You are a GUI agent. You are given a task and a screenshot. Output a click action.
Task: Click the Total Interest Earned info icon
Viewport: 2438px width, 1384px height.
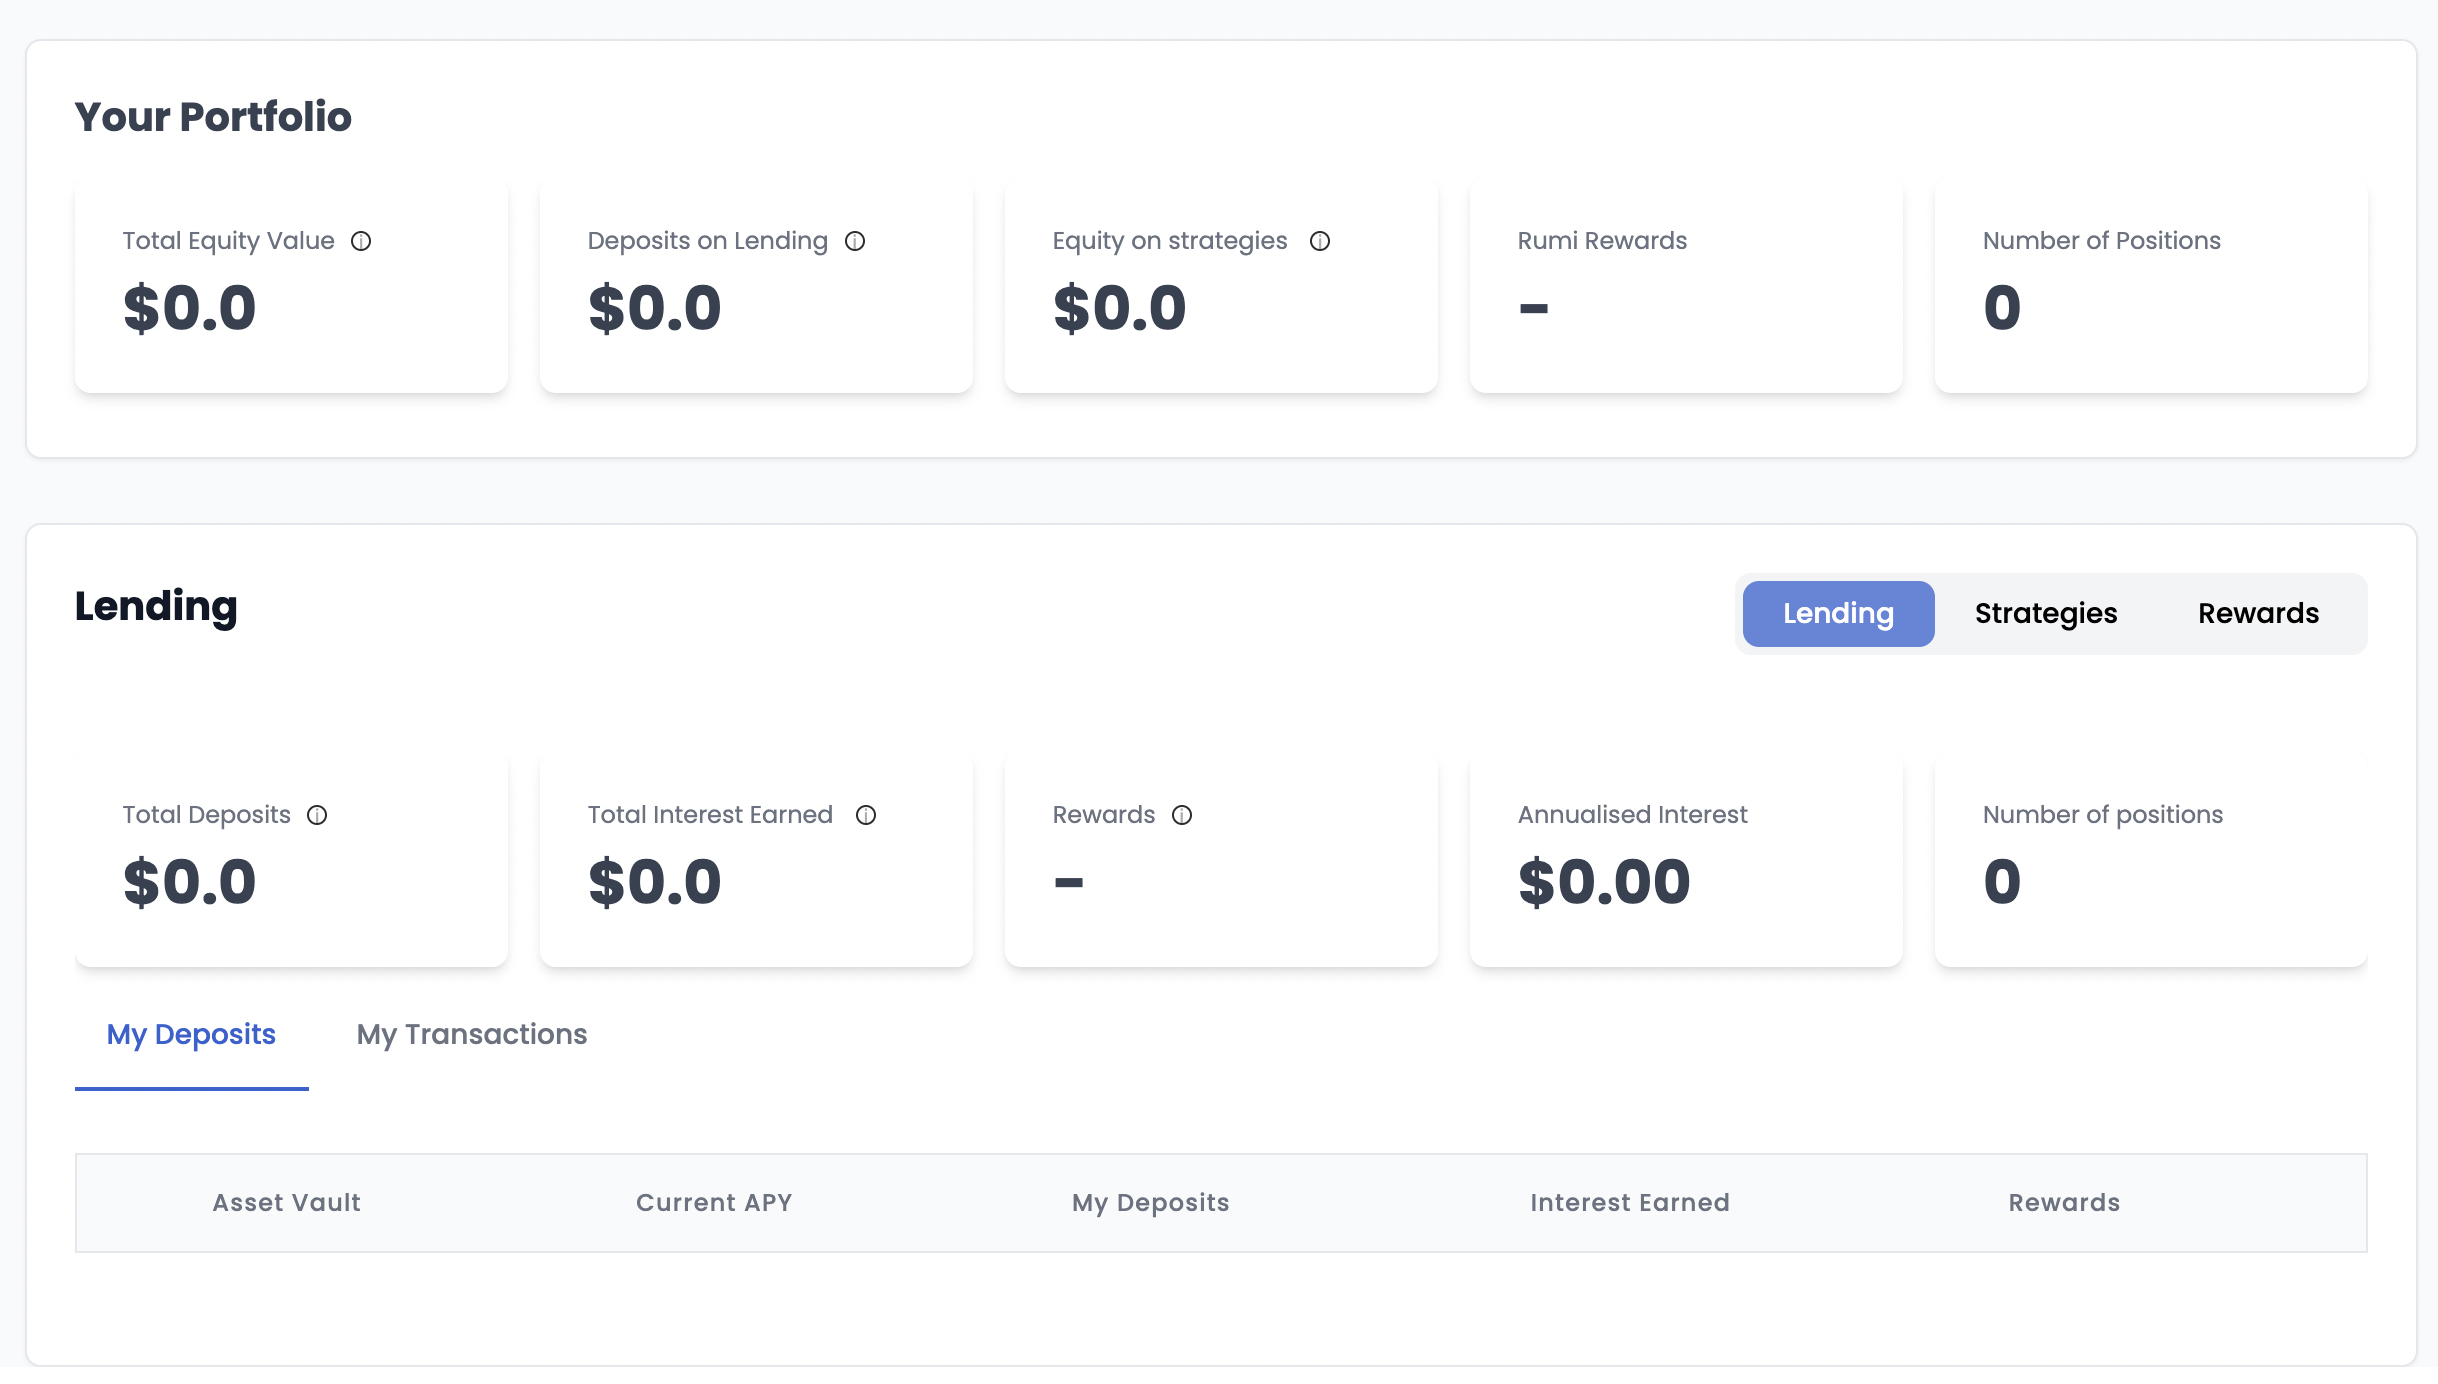point(866,815)
